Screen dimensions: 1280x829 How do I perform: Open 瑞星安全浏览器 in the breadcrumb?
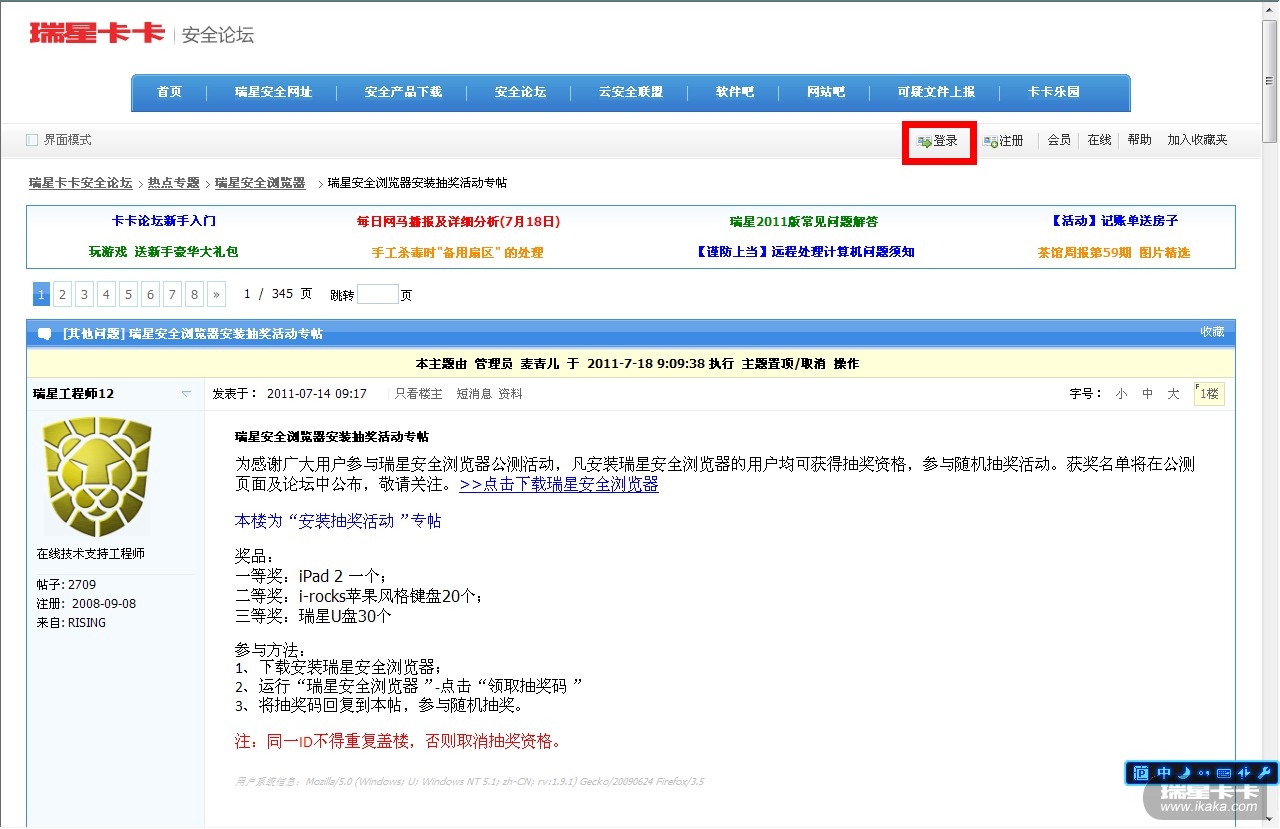pyautogui.click(x=260, y=183)
